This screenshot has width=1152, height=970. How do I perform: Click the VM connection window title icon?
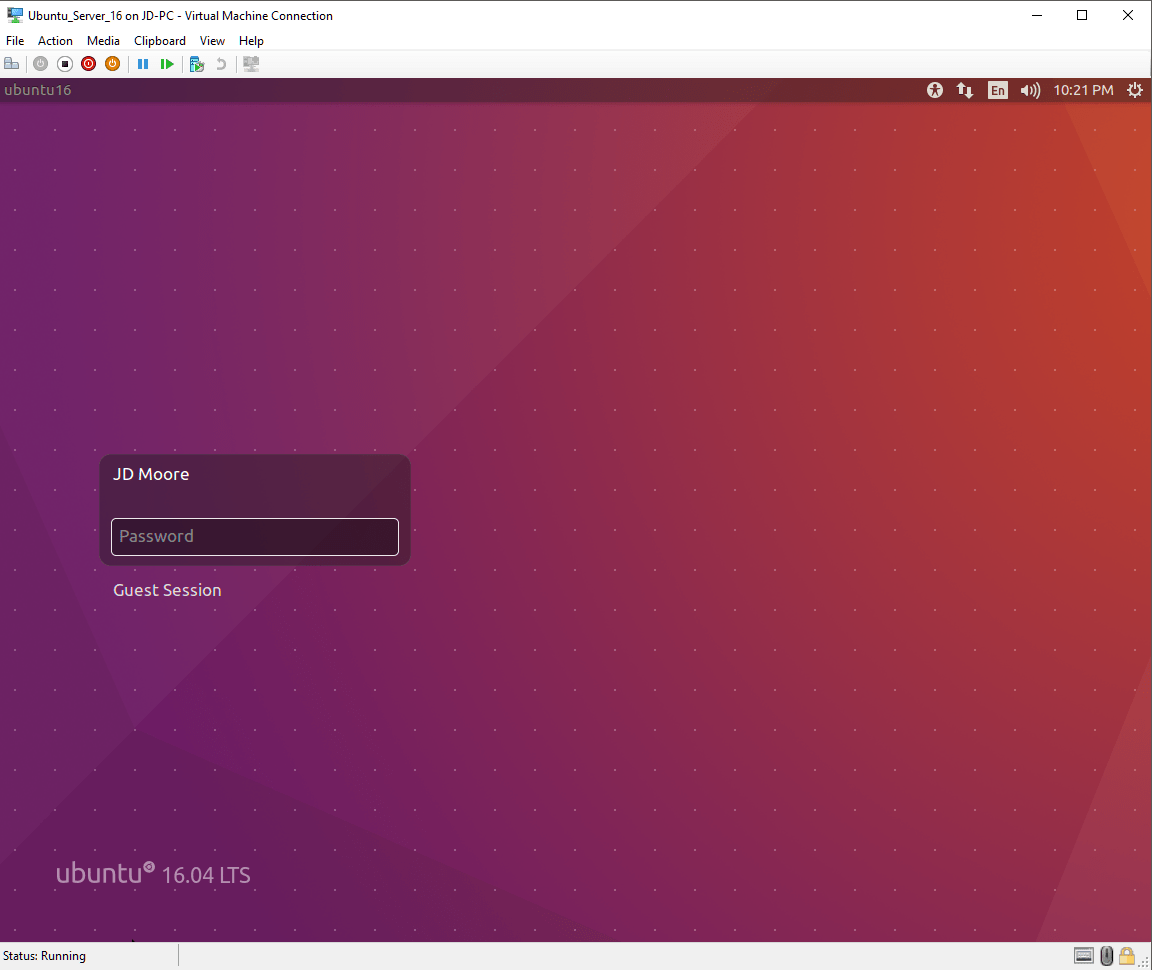point(15,15)
